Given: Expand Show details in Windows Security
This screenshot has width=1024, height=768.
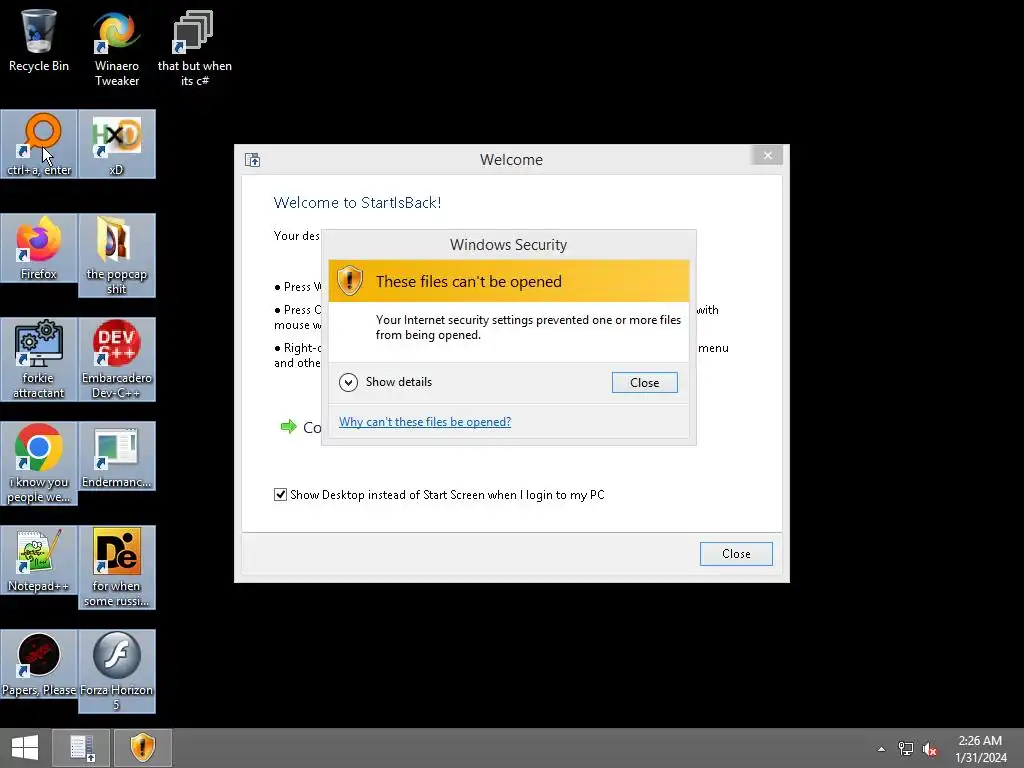Looking at the screenshot, I should click(385, 382).
